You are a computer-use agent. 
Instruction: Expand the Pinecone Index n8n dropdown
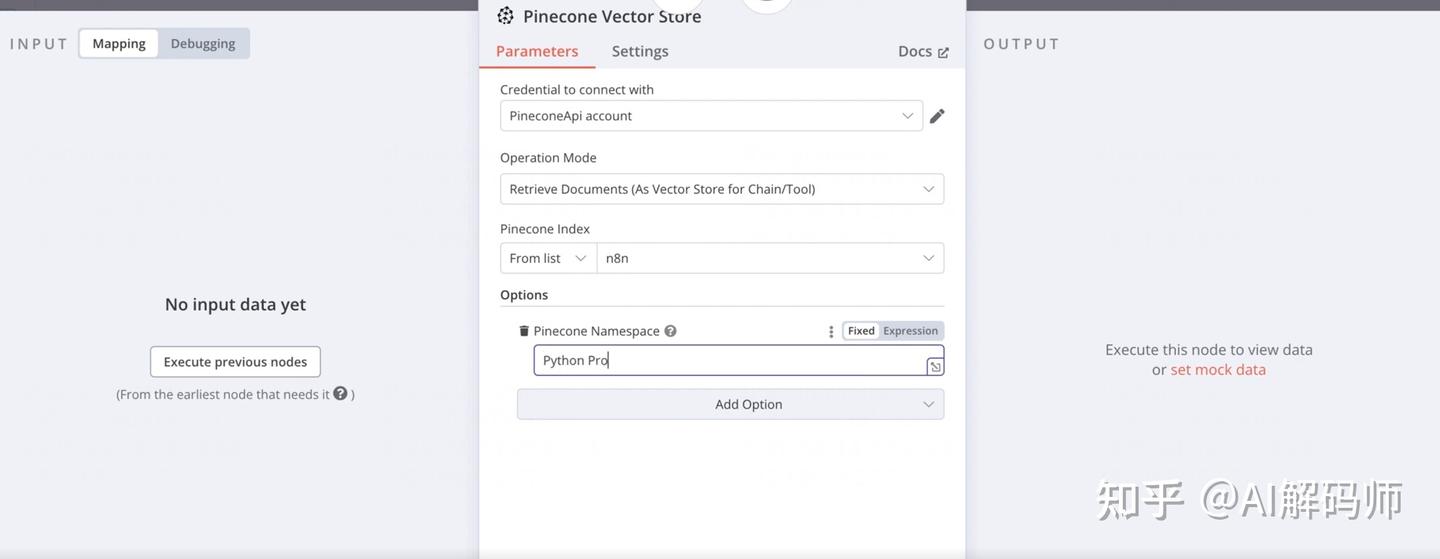point(770,258)
